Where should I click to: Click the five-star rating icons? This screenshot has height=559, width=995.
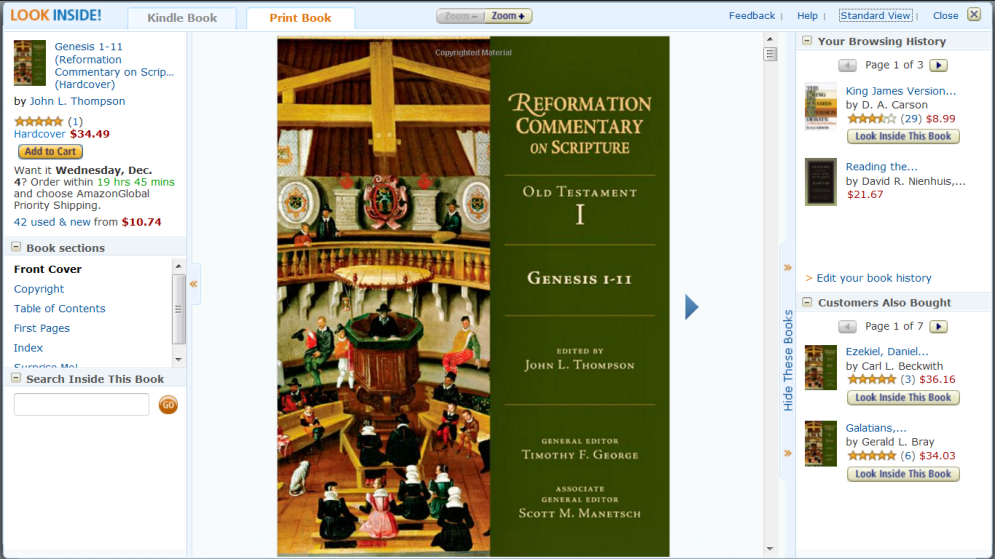tap(39, 121)
